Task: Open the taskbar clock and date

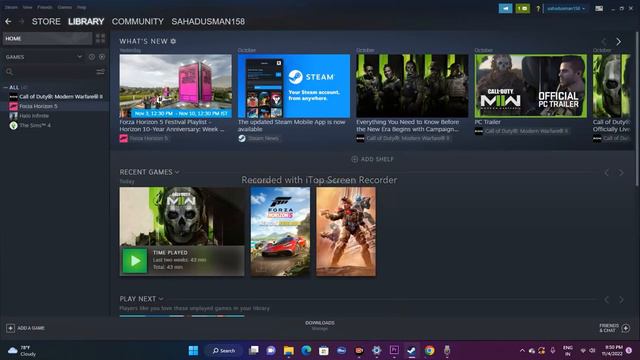Action: pyautogui.click(x=611, y=351)
